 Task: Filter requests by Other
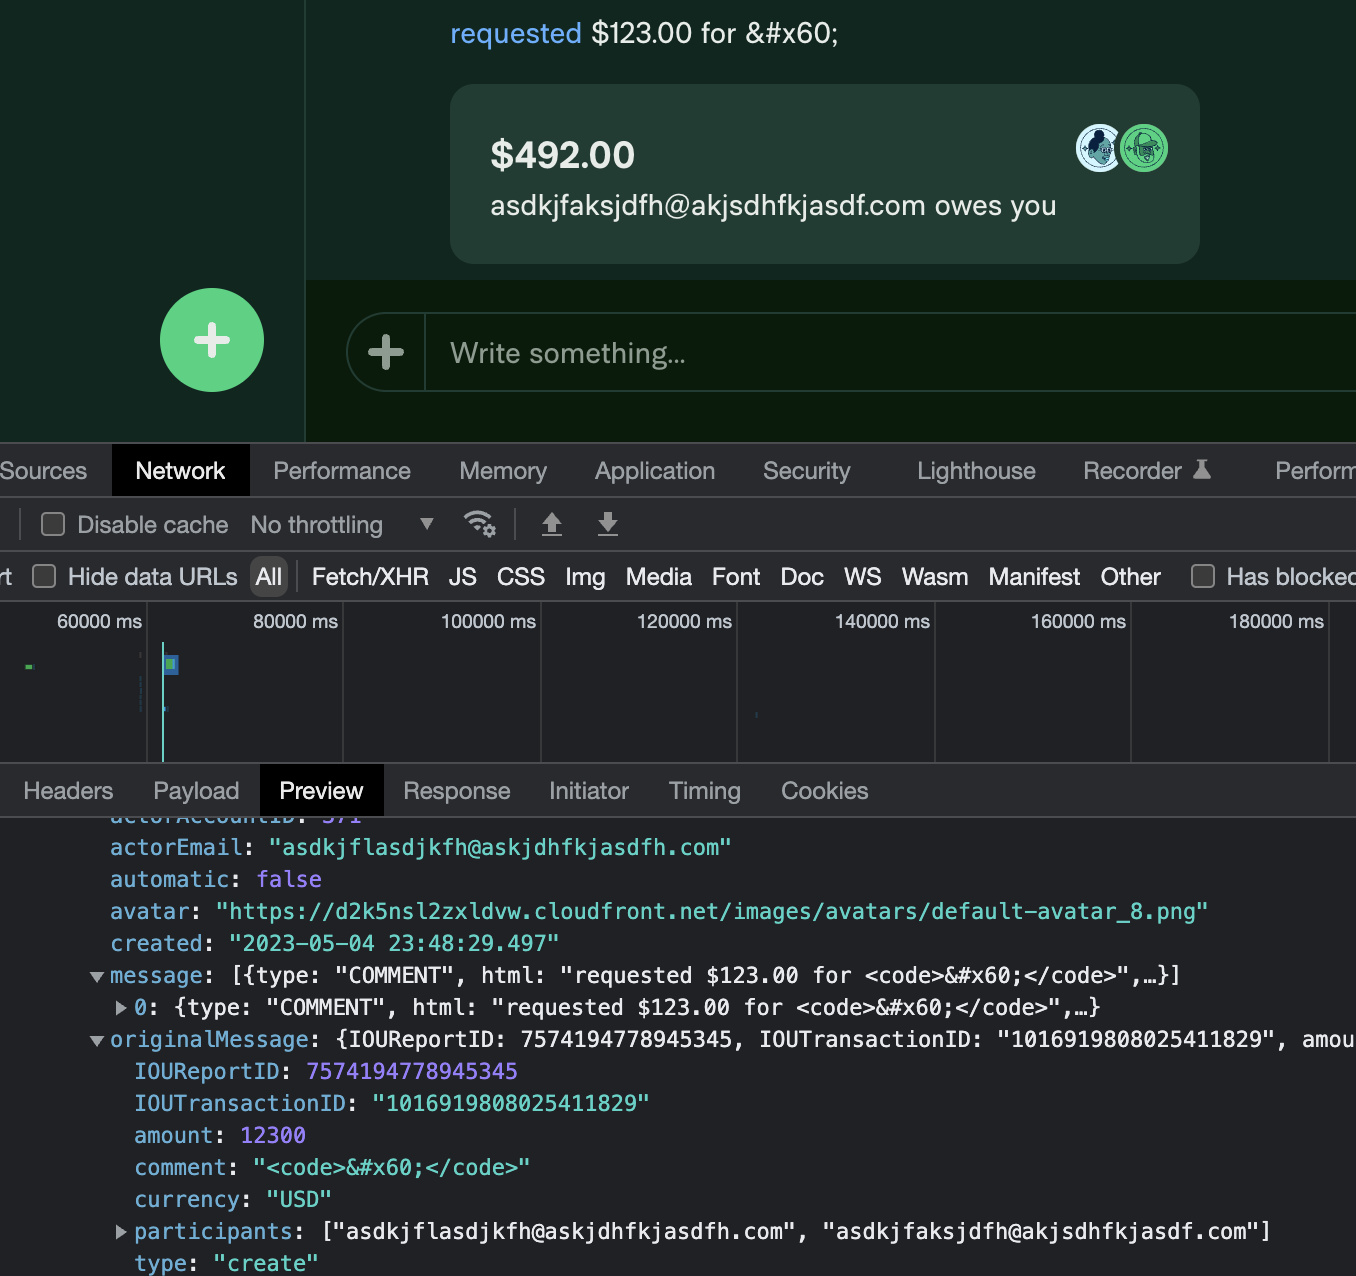pos(1131,576)
